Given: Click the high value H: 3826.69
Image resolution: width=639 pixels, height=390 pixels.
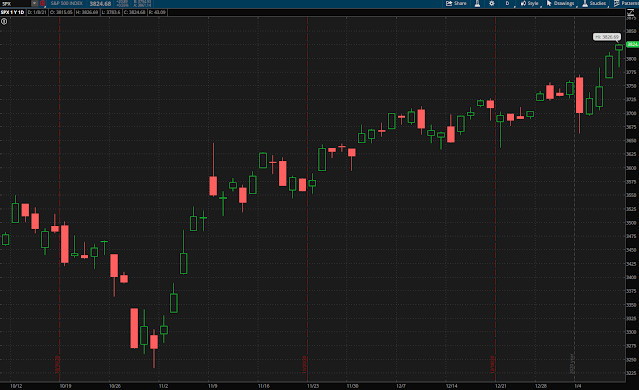Looking at the screenshot, I should (86, 12).
